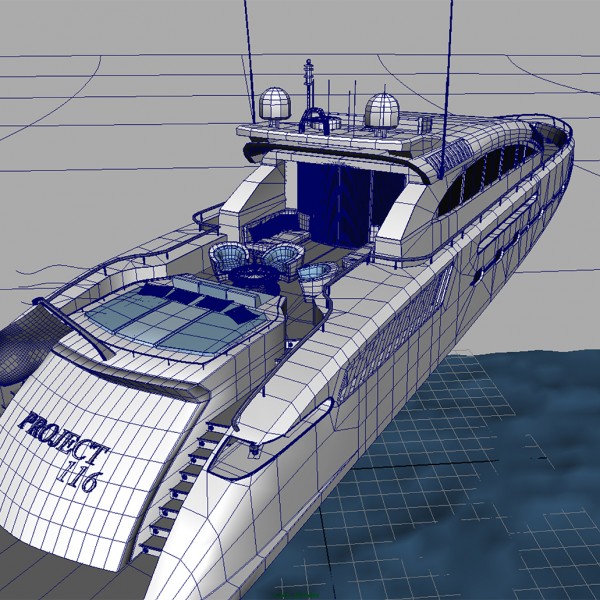Viewport: 600px width, 600px height.
Task: Select the right radar dome on roof
Action: pyautogui.click(x=381, y=110)
